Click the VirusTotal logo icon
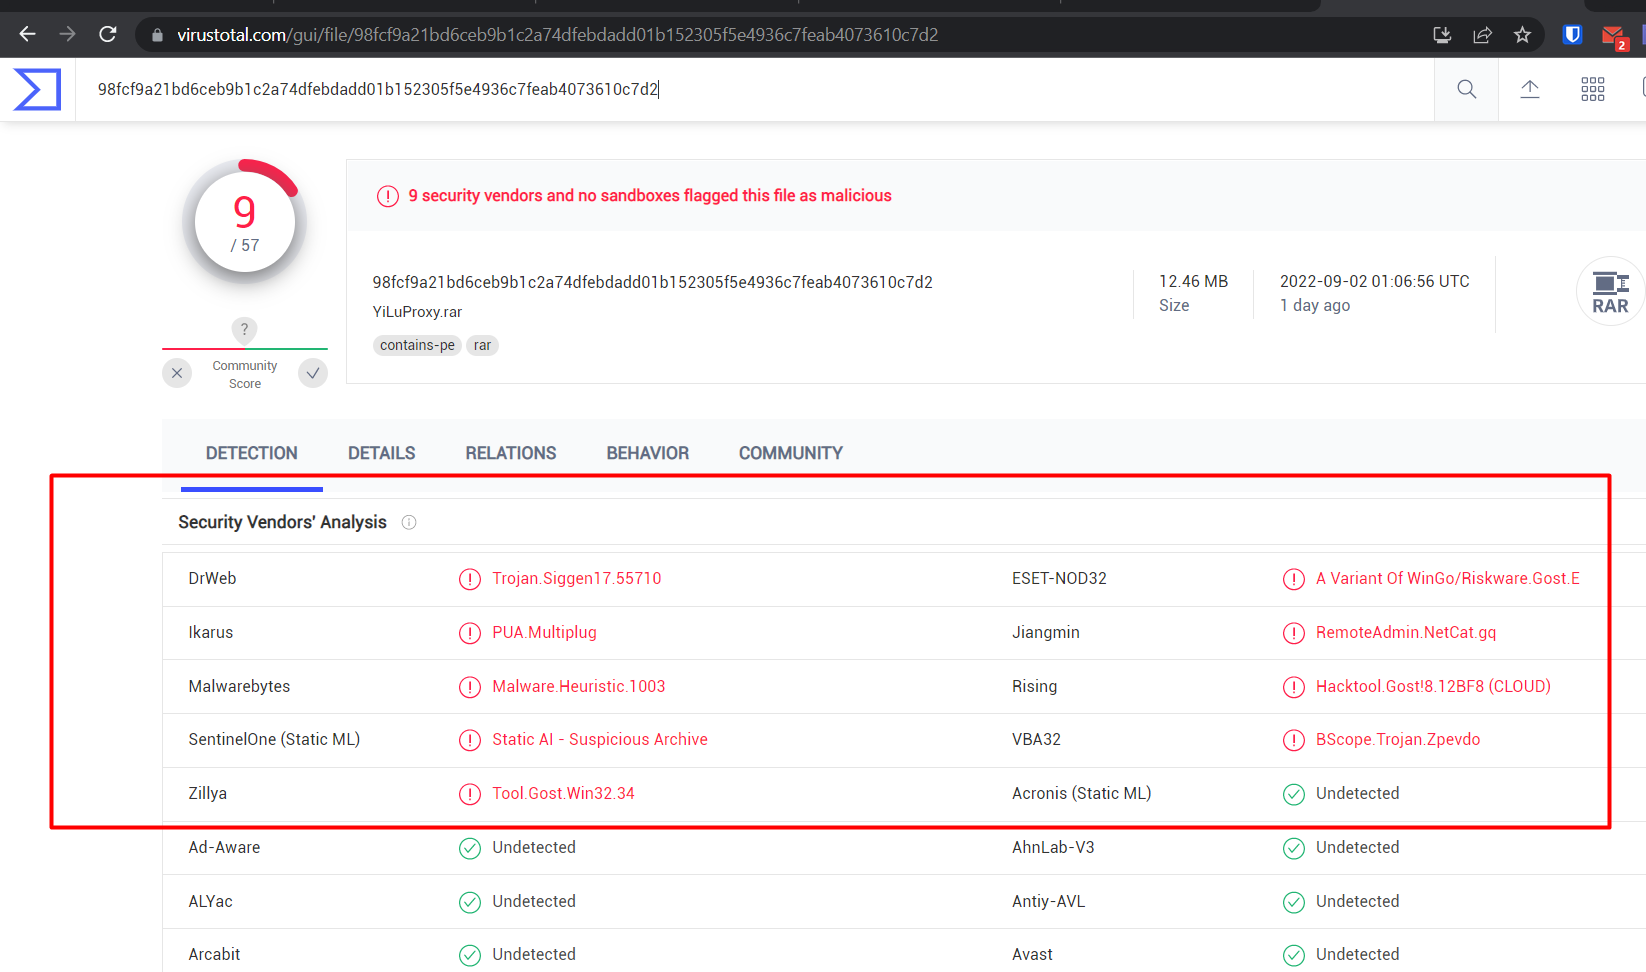This screenshot has height=972, width=1646. 37,89
